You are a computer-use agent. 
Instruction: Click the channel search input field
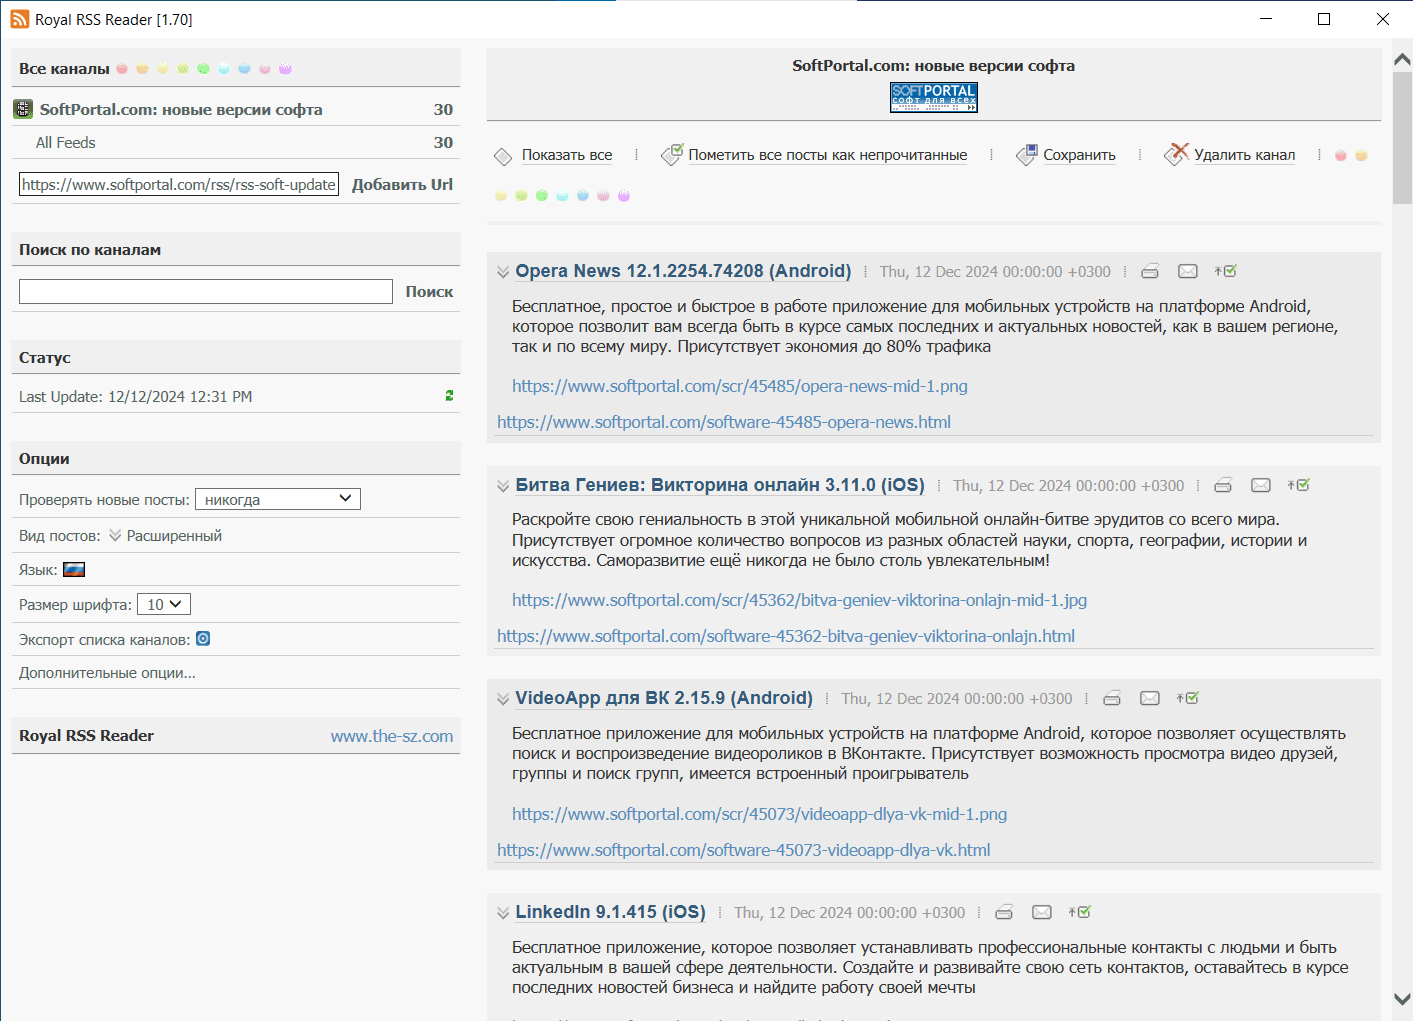pos(206,291)
